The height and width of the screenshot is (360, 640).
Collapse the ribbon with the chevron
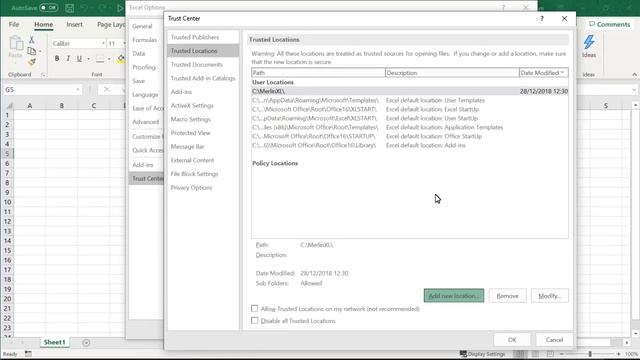pyautogui.click(x=634, y=75)
